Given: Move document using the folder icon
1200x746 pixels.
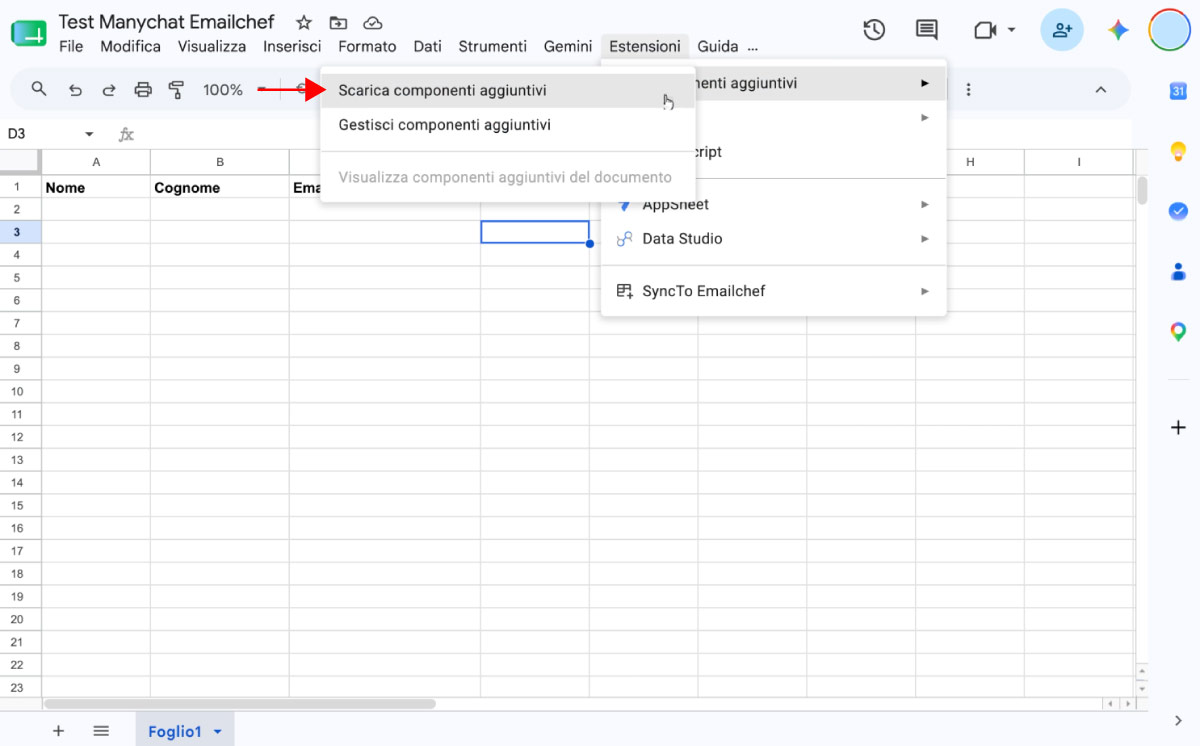Looking at the screenshot, I should pyautogui.click(x=339, y=22).
